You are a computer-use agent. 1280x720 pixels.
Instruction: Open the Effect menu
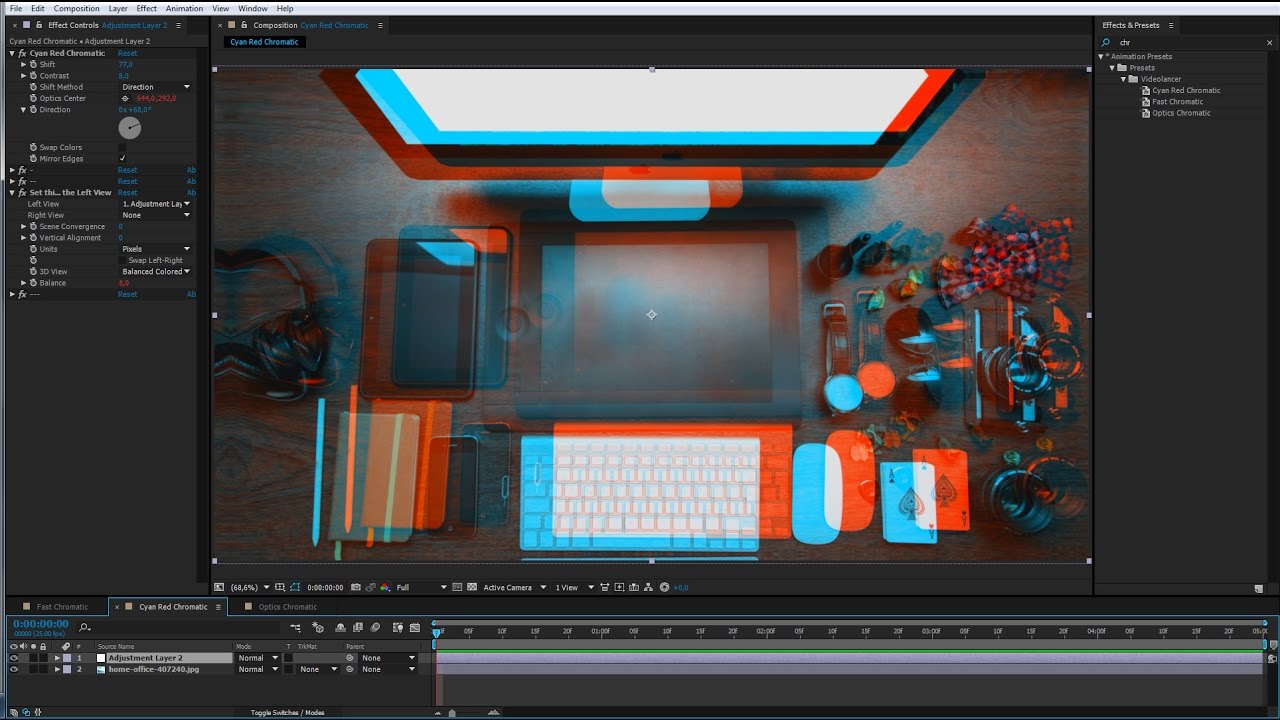tap(146, 8)
